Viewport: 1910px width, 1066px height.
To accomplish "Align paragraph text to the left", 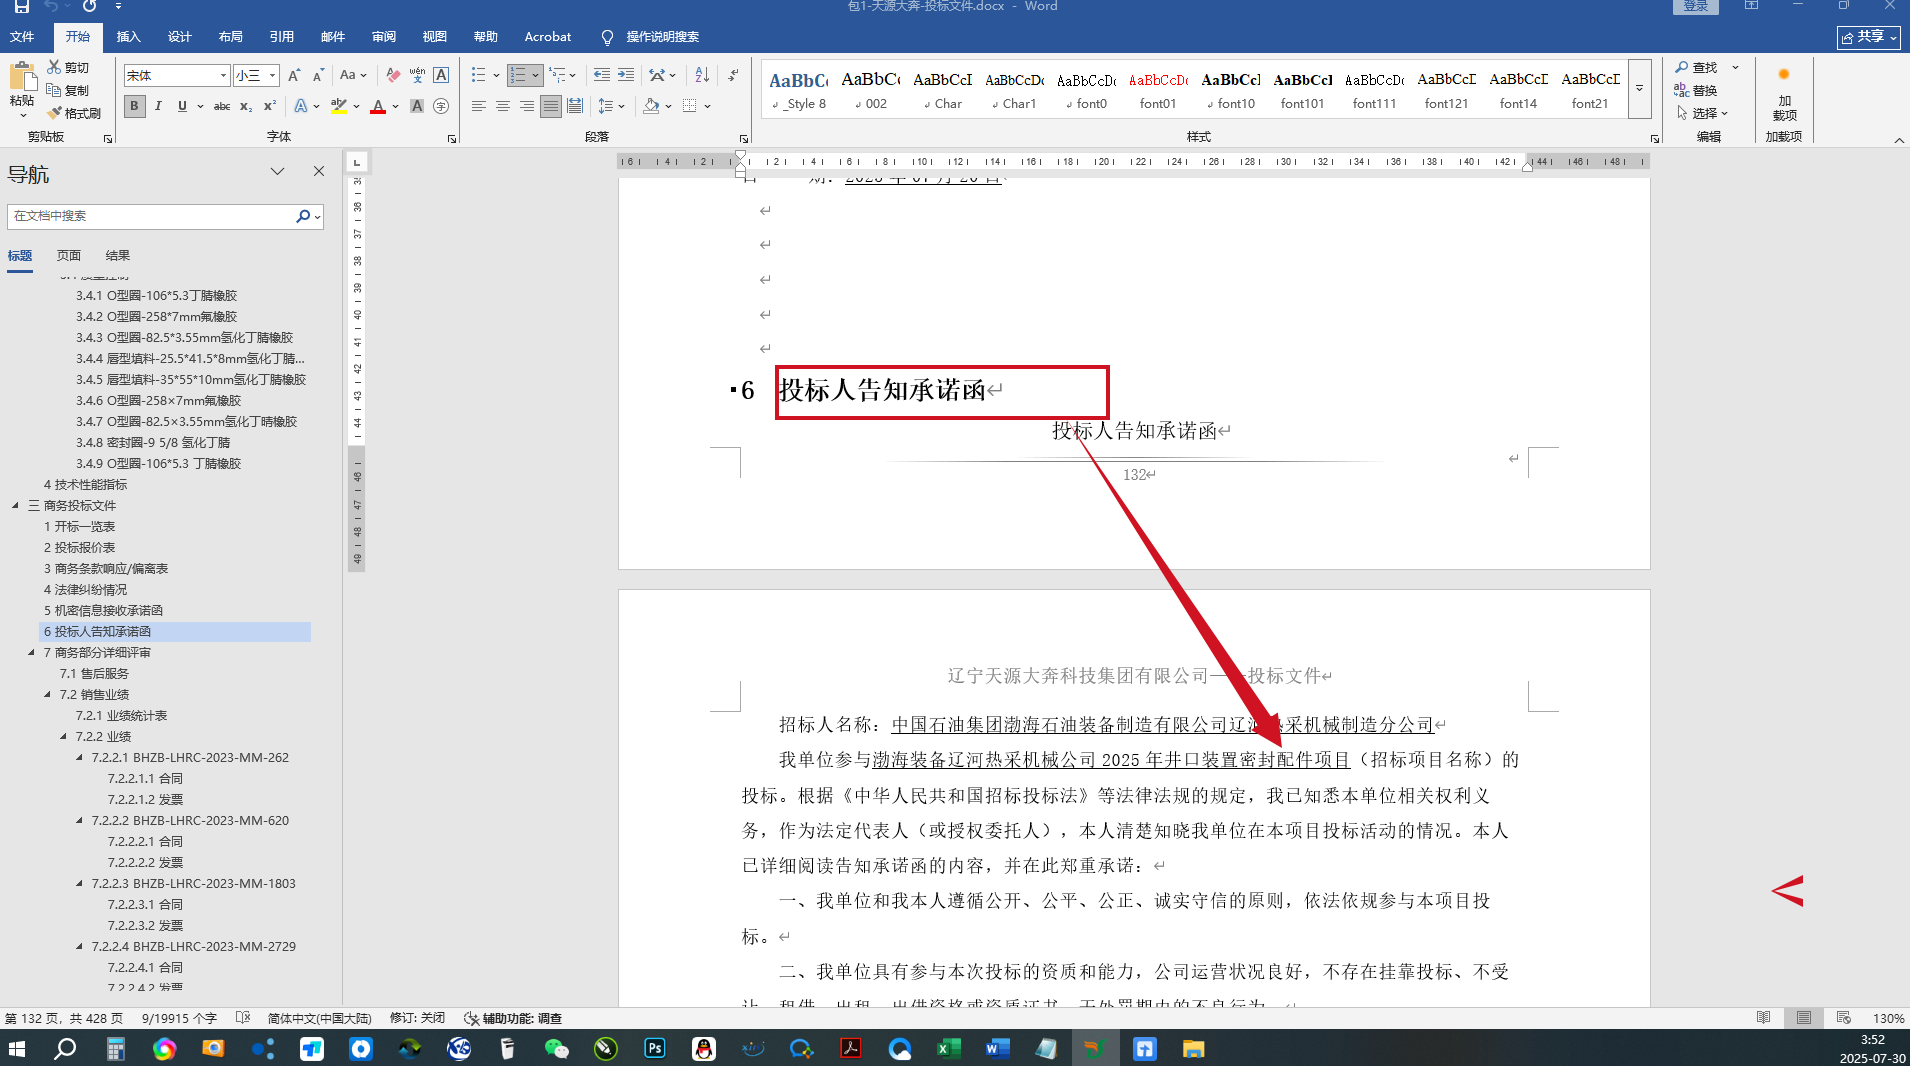I will coord(479,106).
